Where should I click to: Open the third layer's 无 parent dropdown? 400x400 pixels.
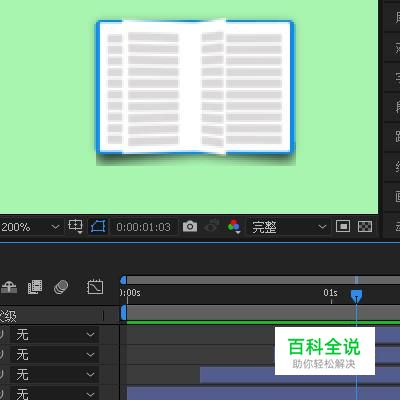[54, 375]
